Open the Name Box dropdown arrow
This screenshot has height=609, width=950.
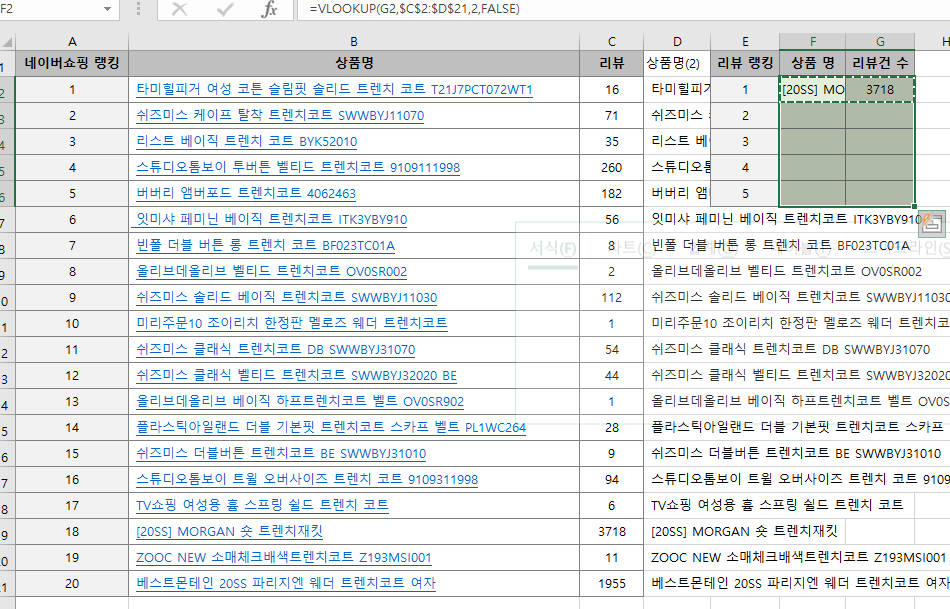pos(107,9)
